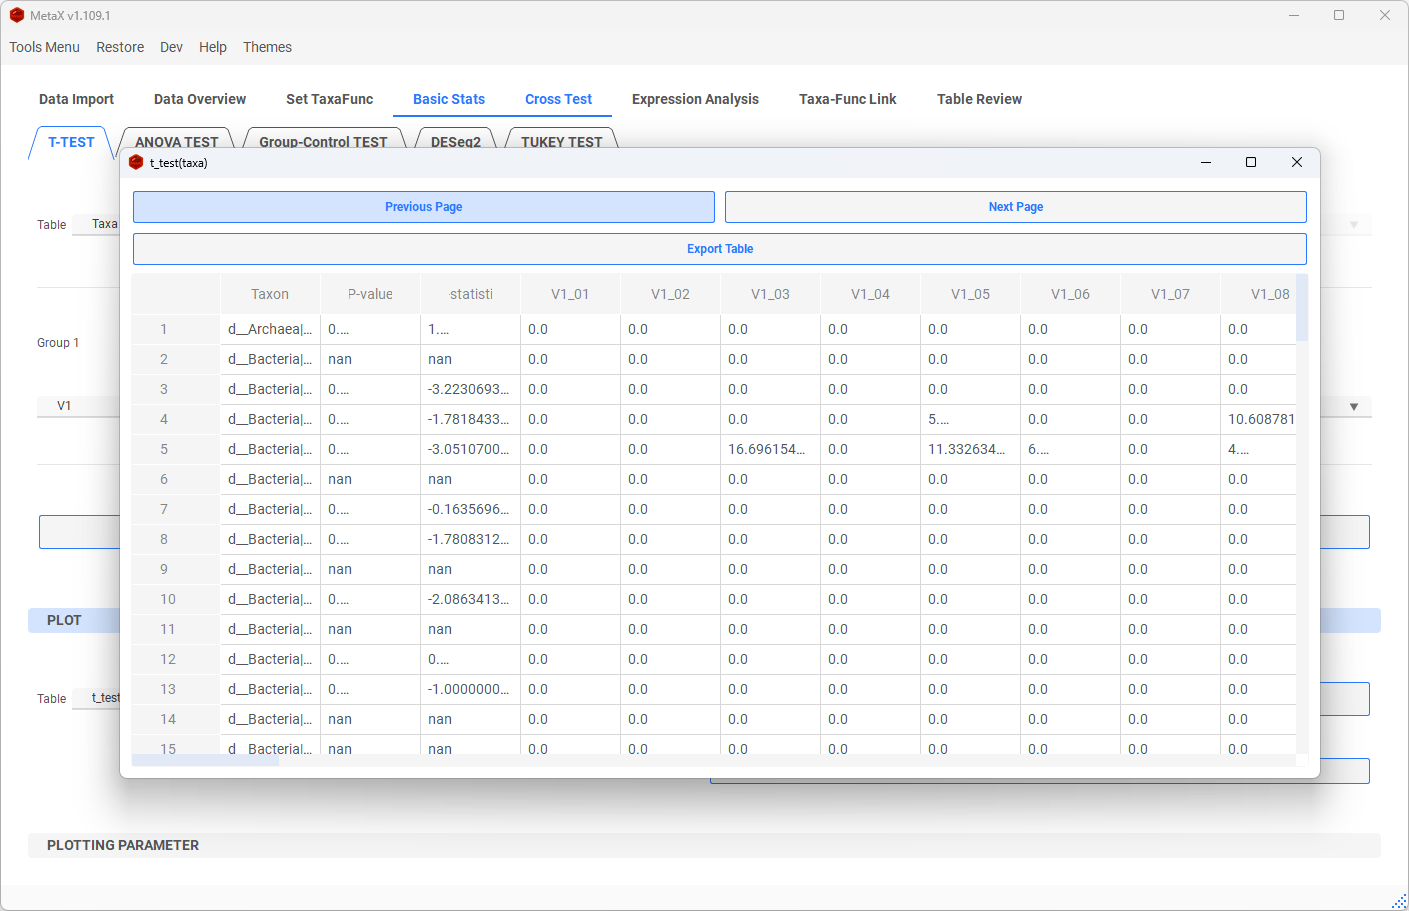This screenshot has height=911, width=1409.
Task: Open the Table Review tab
Action: click(x=979, y=99)
